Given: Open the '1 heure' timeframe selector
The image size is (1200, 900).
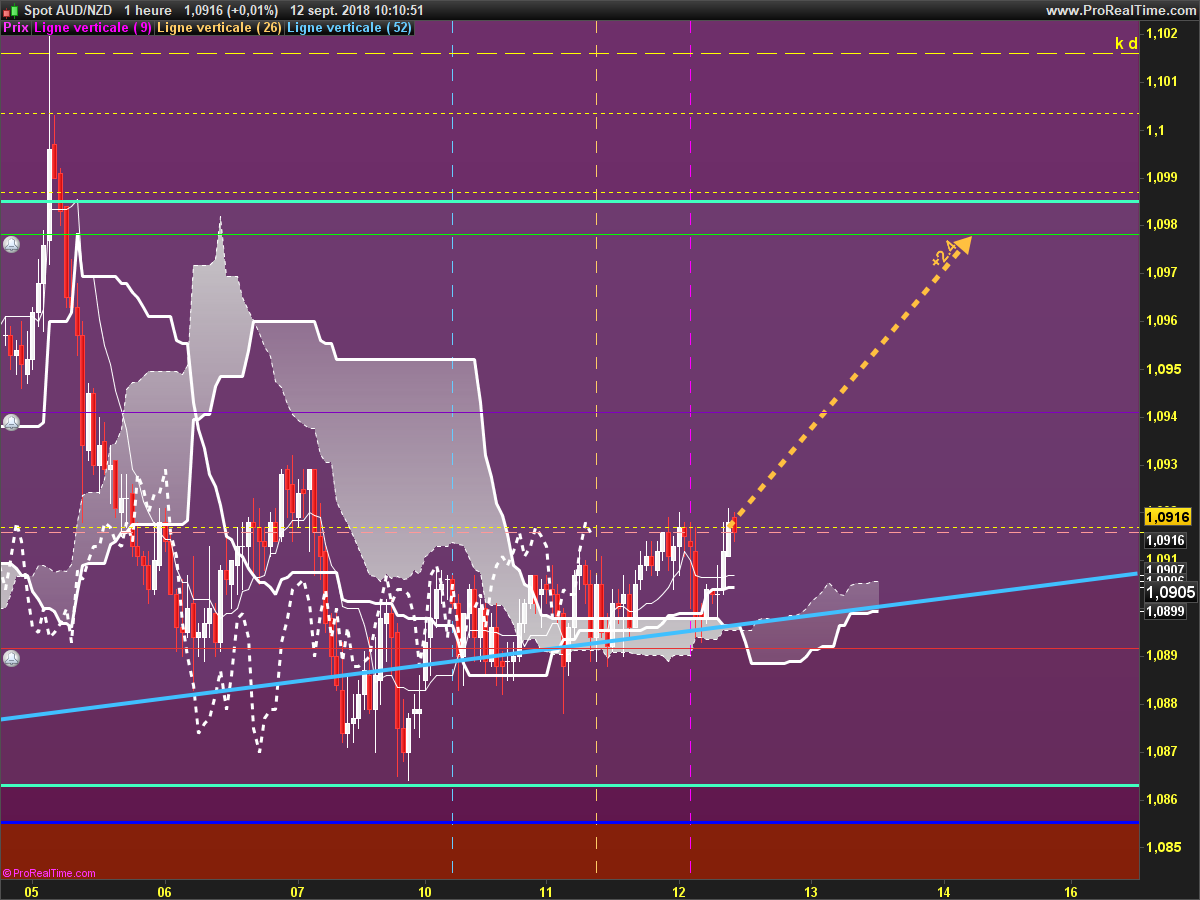Looking at the screenshot, I should point(148,10).
